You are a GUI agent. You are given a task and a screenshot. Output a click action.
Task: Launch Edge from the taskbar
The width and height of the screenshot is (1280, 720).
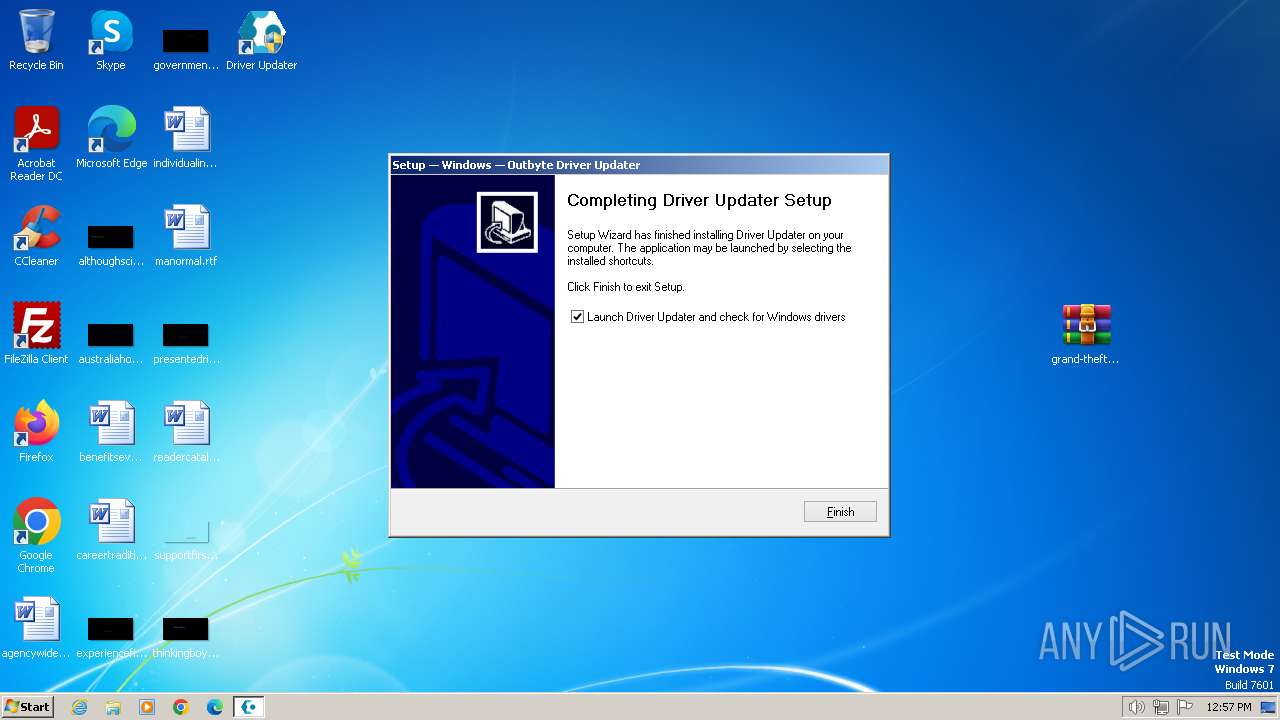pyautogui.click(x=215, y=707)
